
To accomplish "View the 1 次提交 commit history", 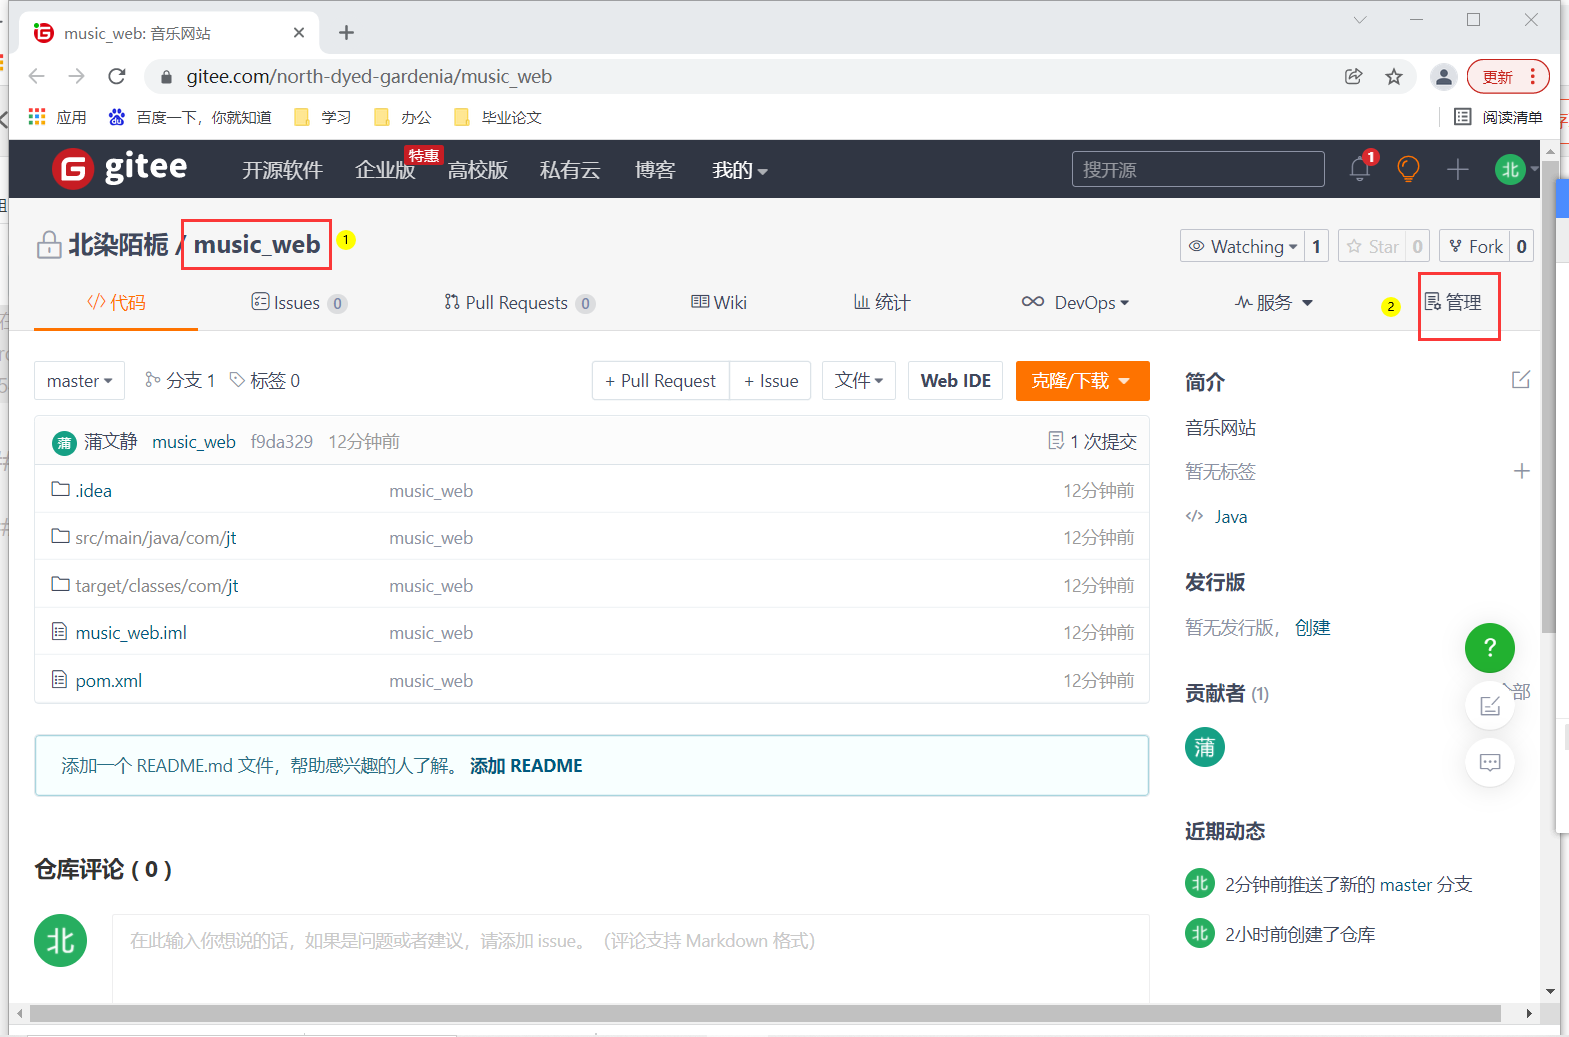I will point(1092,441).
